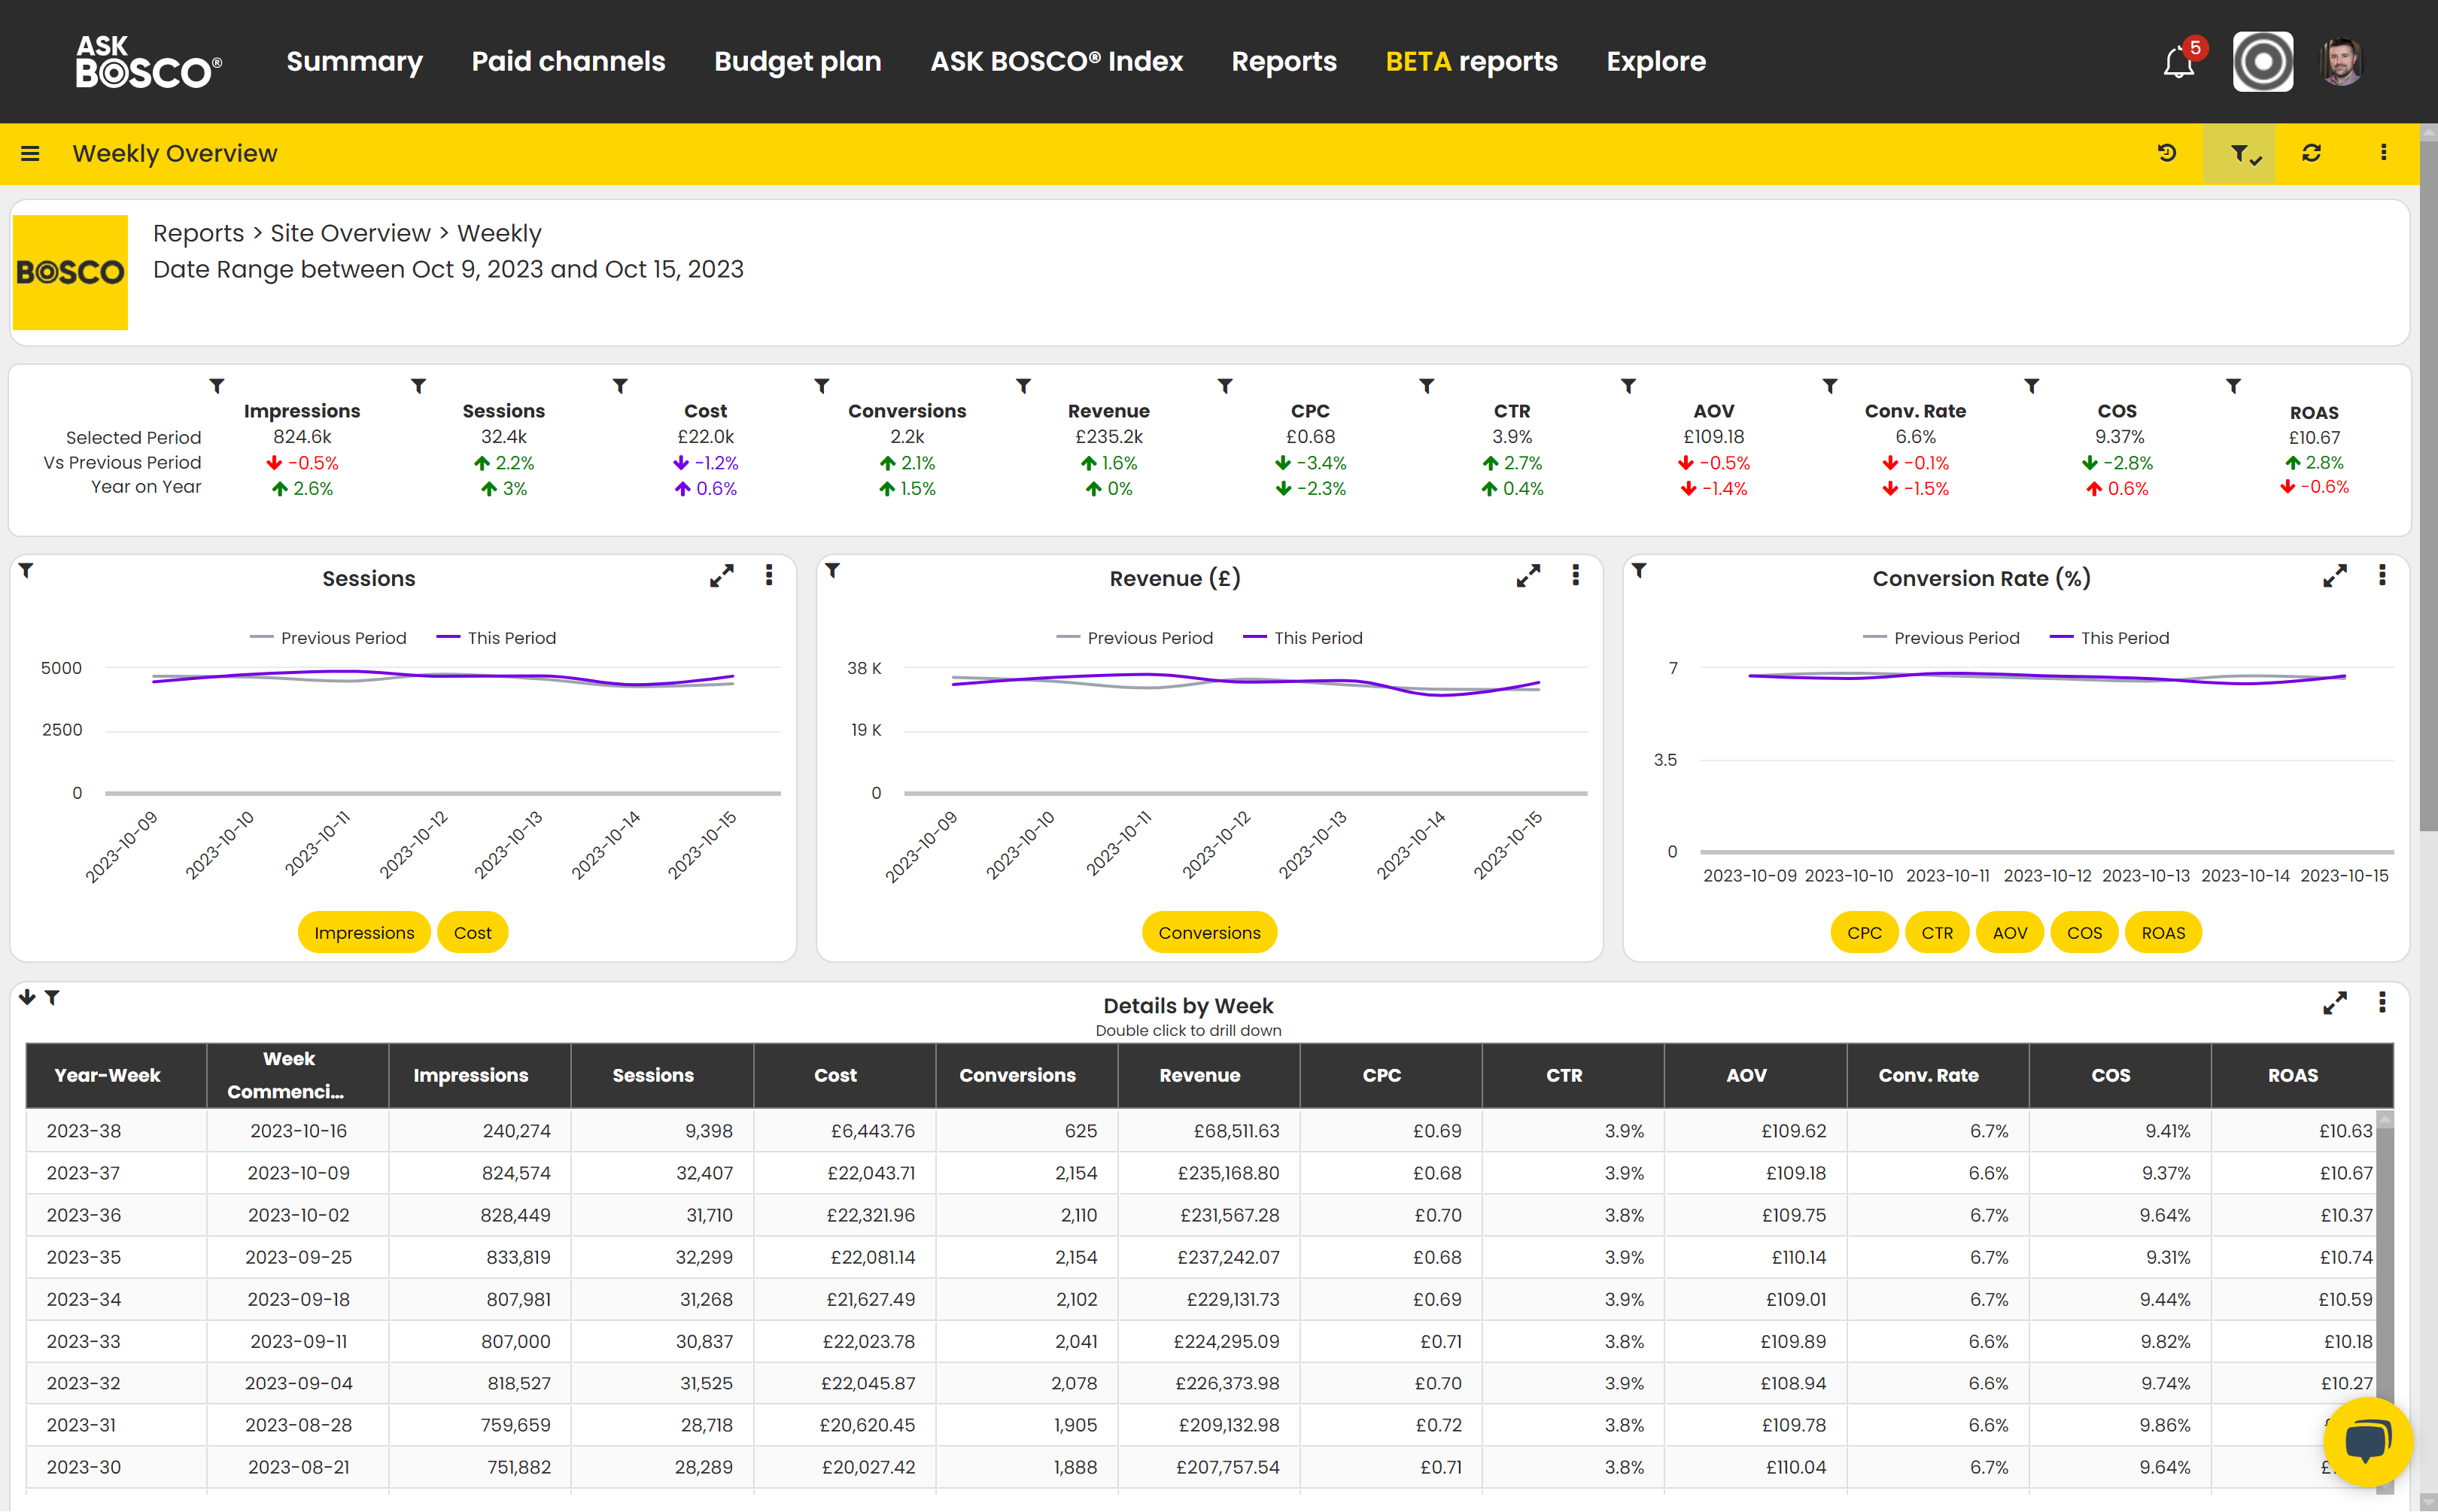Toggle the ROAS chip under Conversion Rate chart

click(x=2163, y=932)
